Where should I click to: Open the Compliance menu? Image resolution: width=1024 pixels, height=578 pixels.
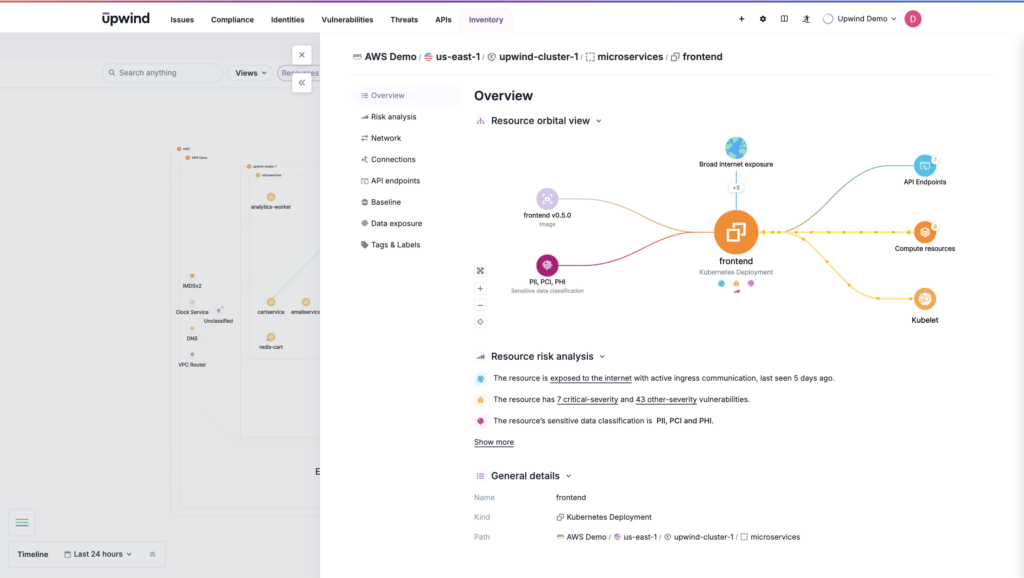[x=232, y=20]
